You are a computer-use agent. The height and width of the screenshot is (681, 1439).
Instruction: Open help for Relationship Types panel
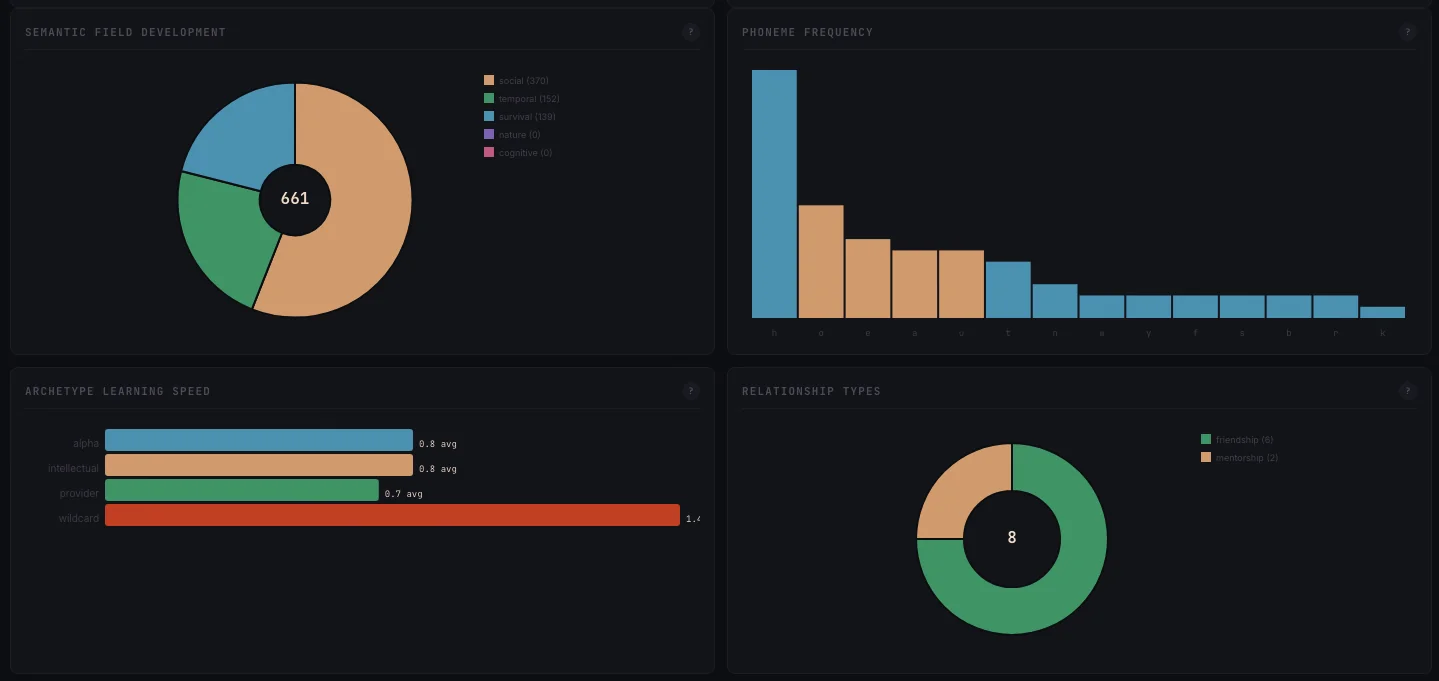(1408, 390)
